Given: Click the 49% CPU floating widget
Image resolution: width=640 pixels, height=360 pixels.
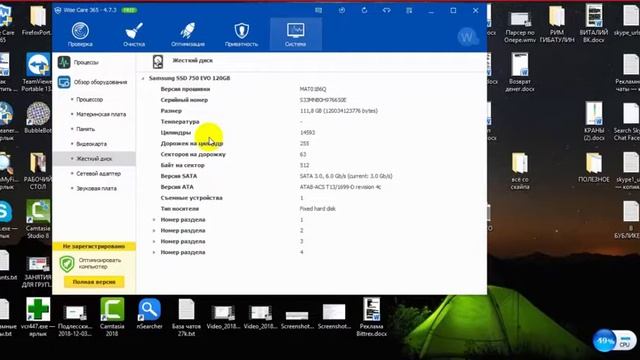Looking at the screenshot, I should [615, 340].
